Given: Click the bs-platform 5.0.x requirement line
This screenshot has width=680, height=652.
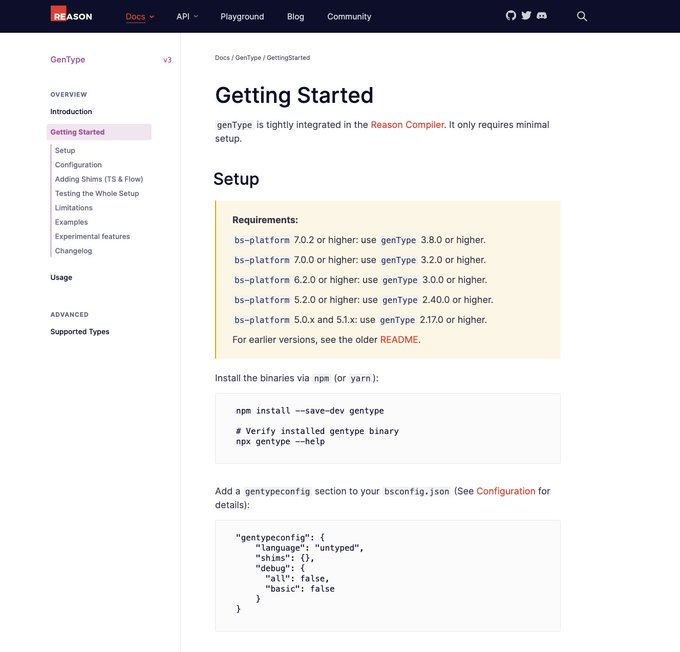Looking at the screenshot, I should 360,320.
